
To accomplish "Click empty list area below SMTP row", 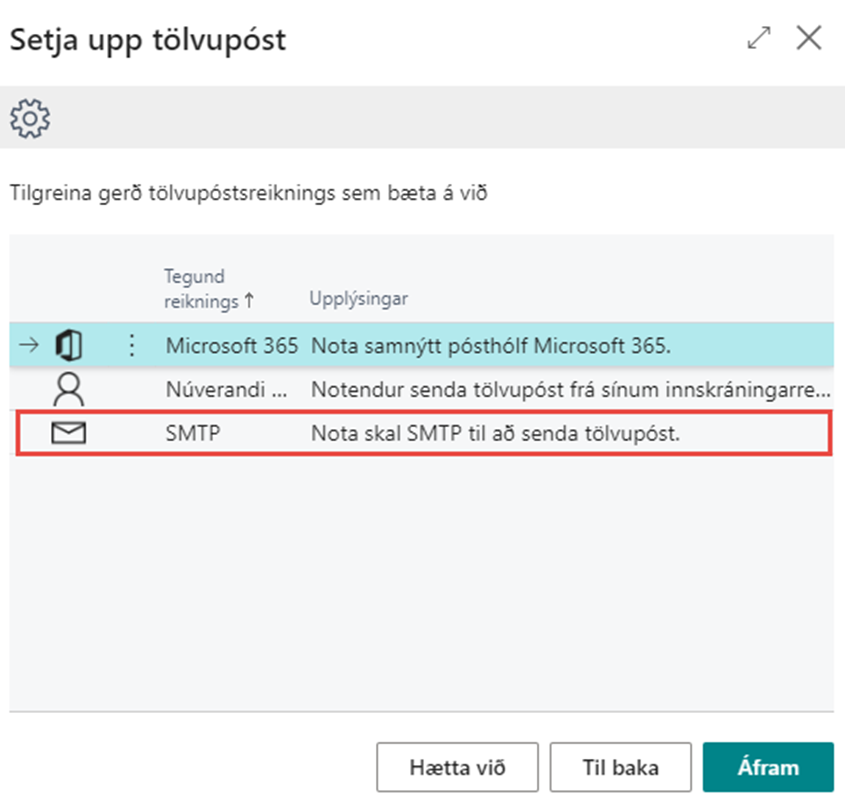I will point(420,580).
